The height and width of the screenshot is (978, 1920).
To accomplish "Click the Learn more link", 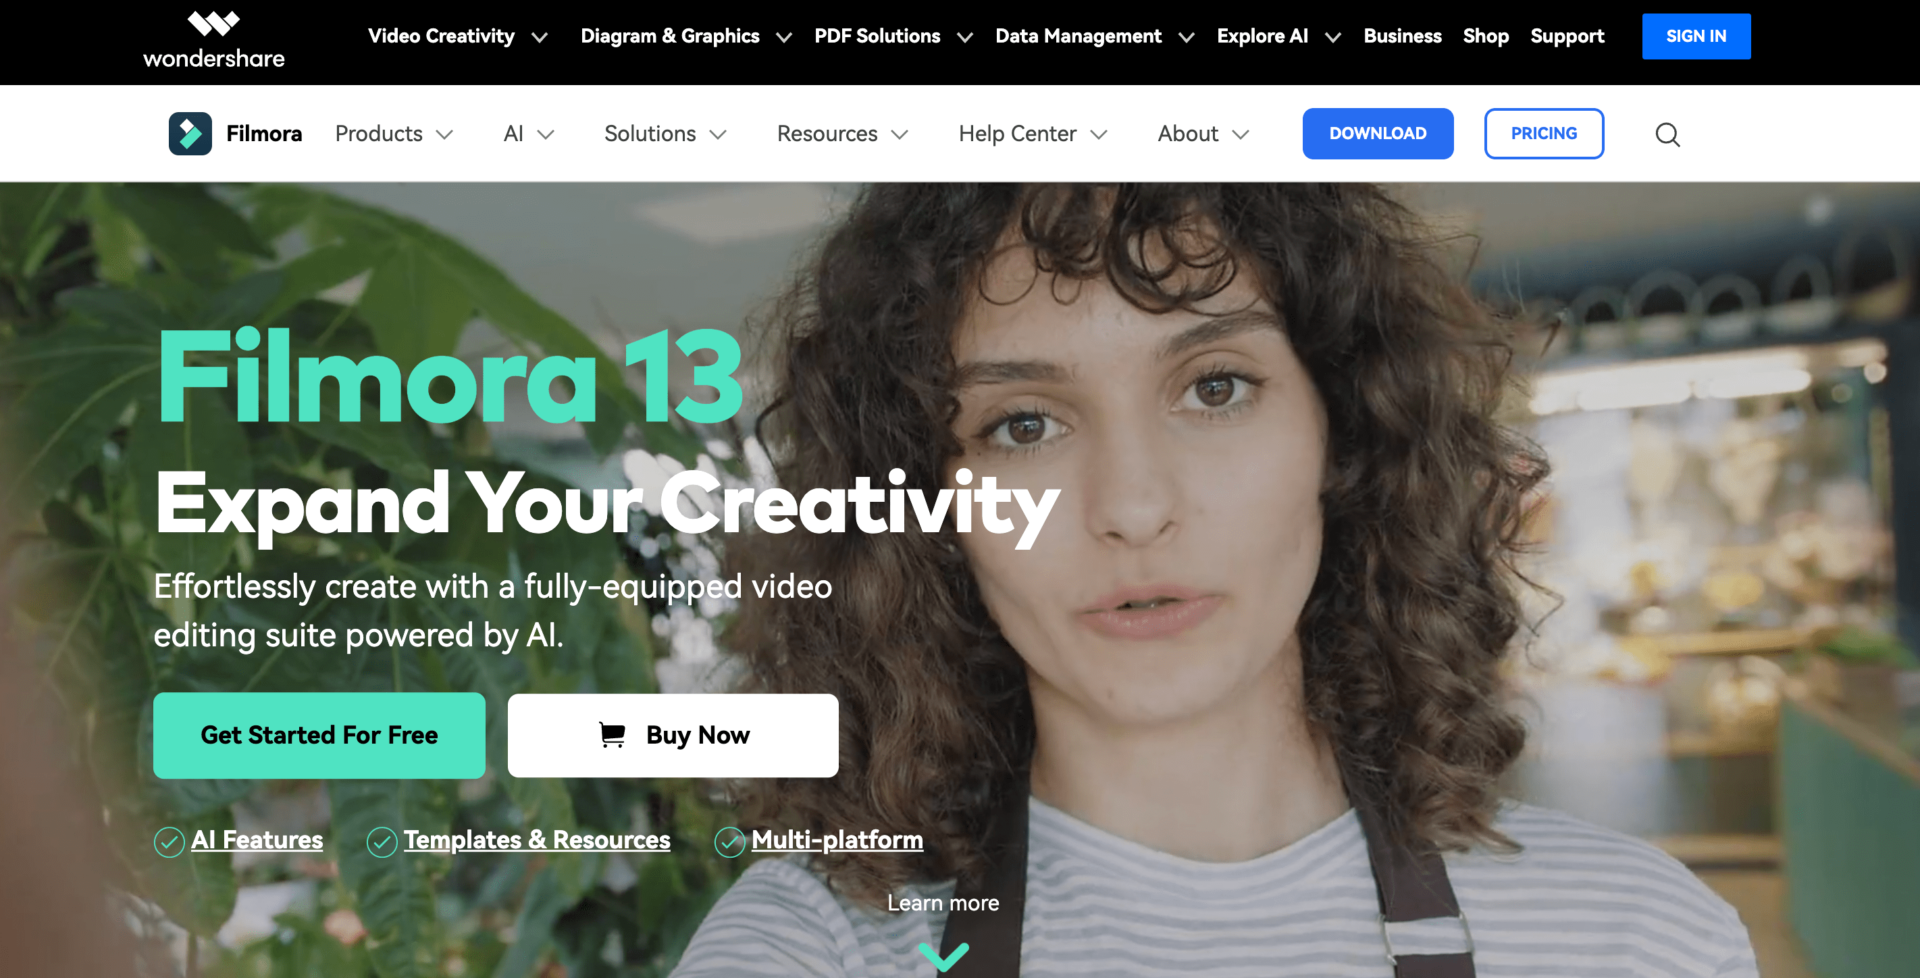I will [x=942, y=903].
